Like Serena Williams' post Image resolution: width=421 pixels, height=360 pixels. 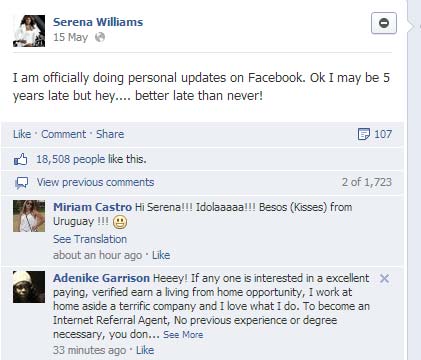point(22,134)
